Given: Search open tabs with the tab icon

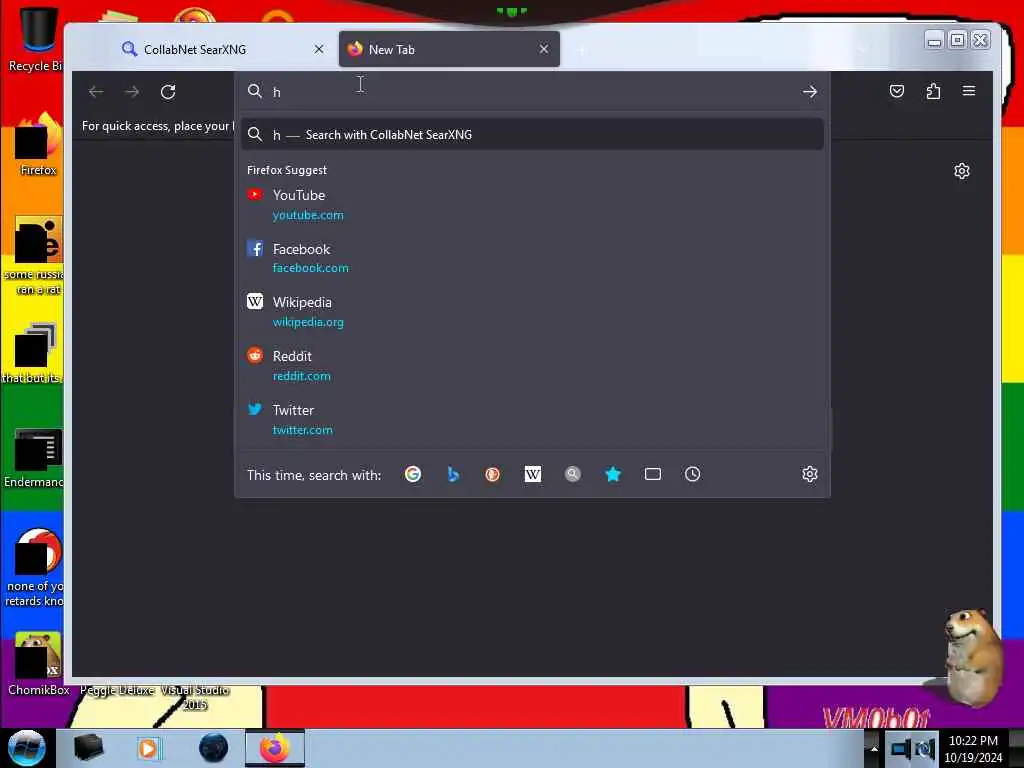Looking at the screenshot, I should click(652, 474).
